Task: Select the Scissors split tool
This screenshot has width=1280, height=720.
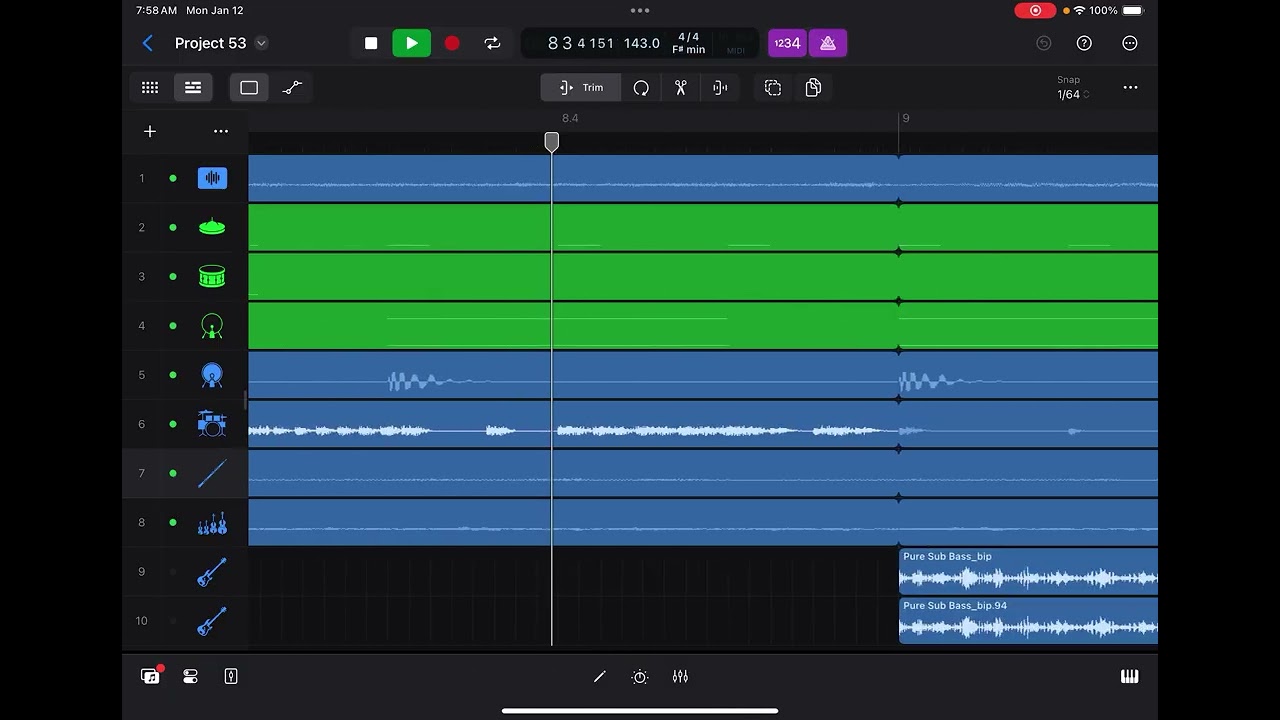Action: [681, 88]
